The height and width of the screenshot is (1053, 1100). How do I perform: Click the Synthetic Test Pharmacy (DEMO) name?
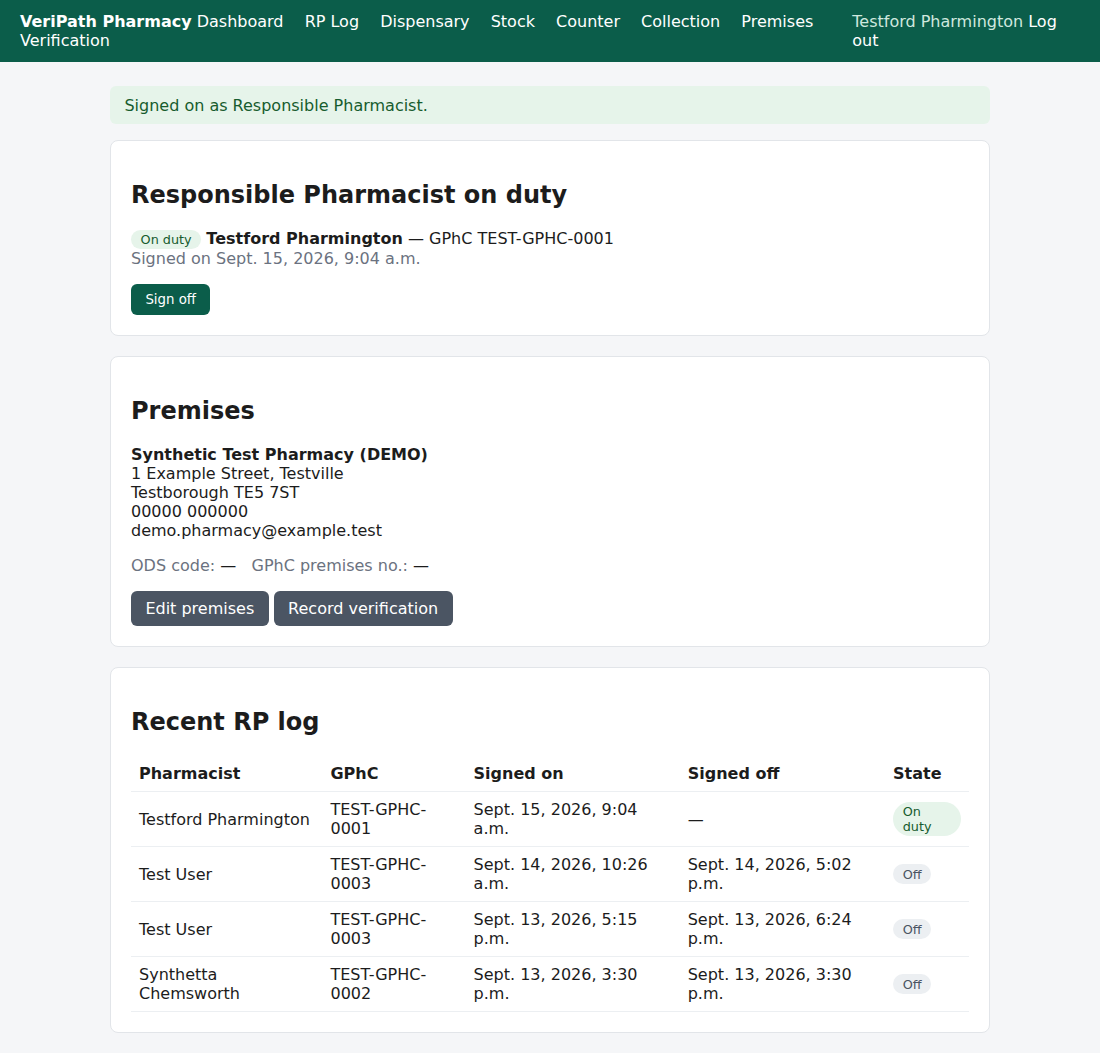coord(279,454)
